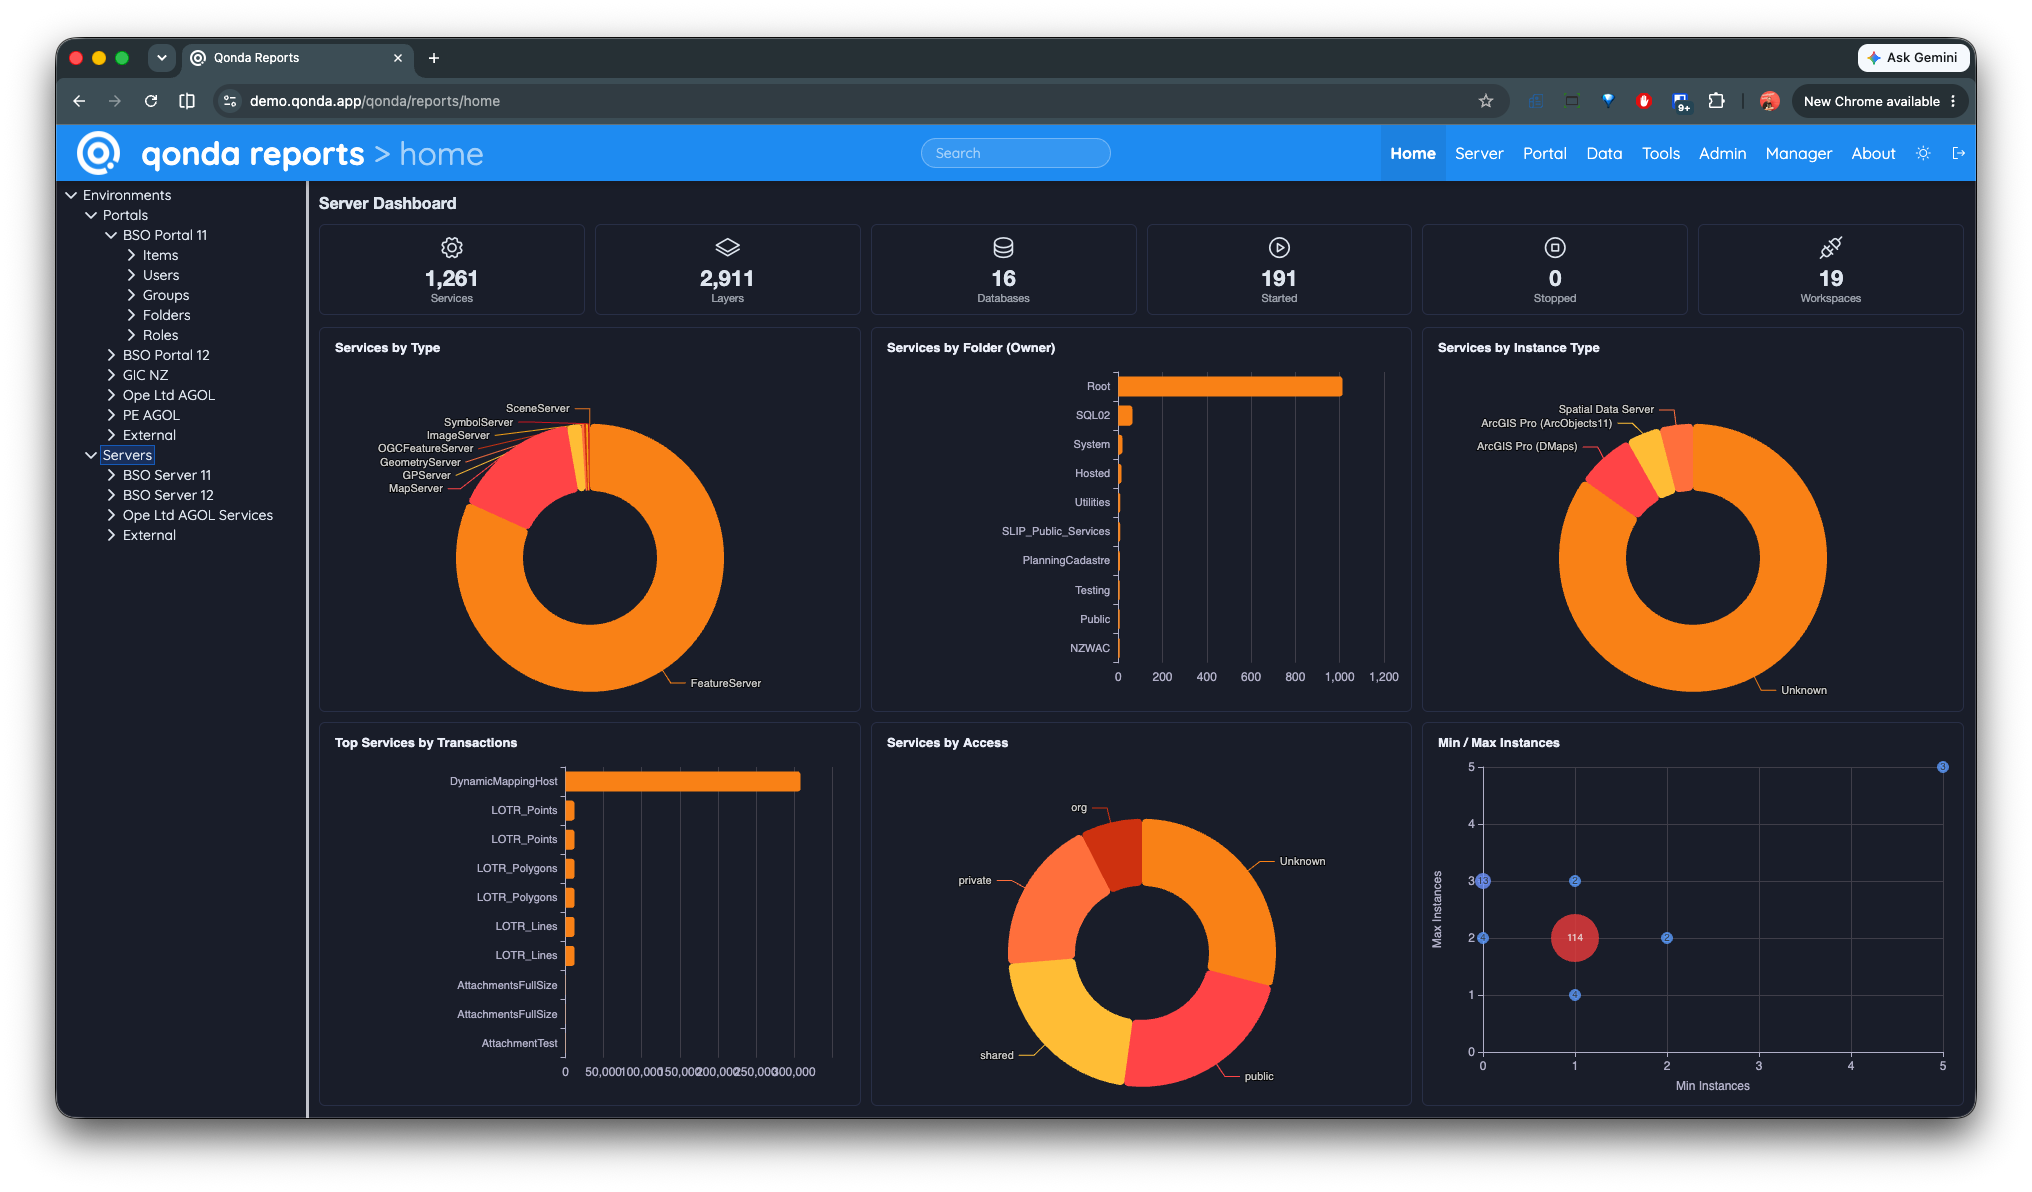The image size is (2032, 1192).
Task: Open Chrome side panel icon
Action: tap(187, 101)
